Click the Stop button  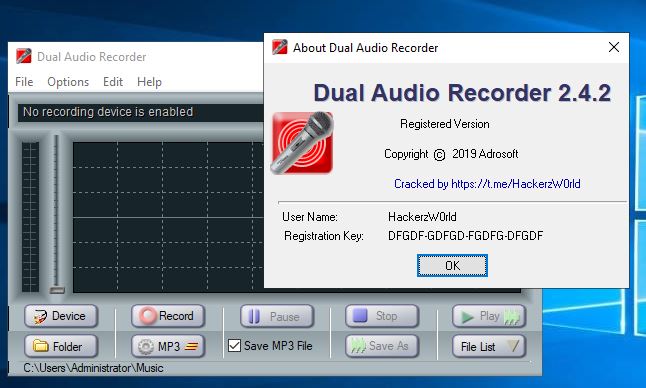click(382, 316)
